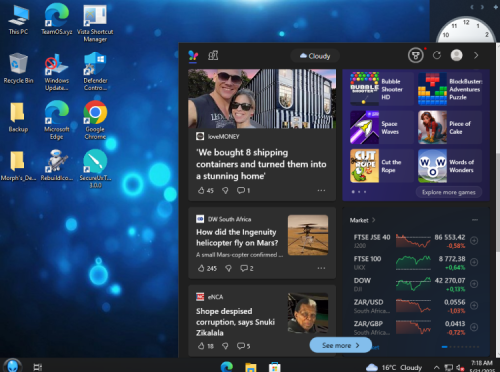Open Market widget options menu
Screen dimensions: 500x372
(x=475, y=220)
